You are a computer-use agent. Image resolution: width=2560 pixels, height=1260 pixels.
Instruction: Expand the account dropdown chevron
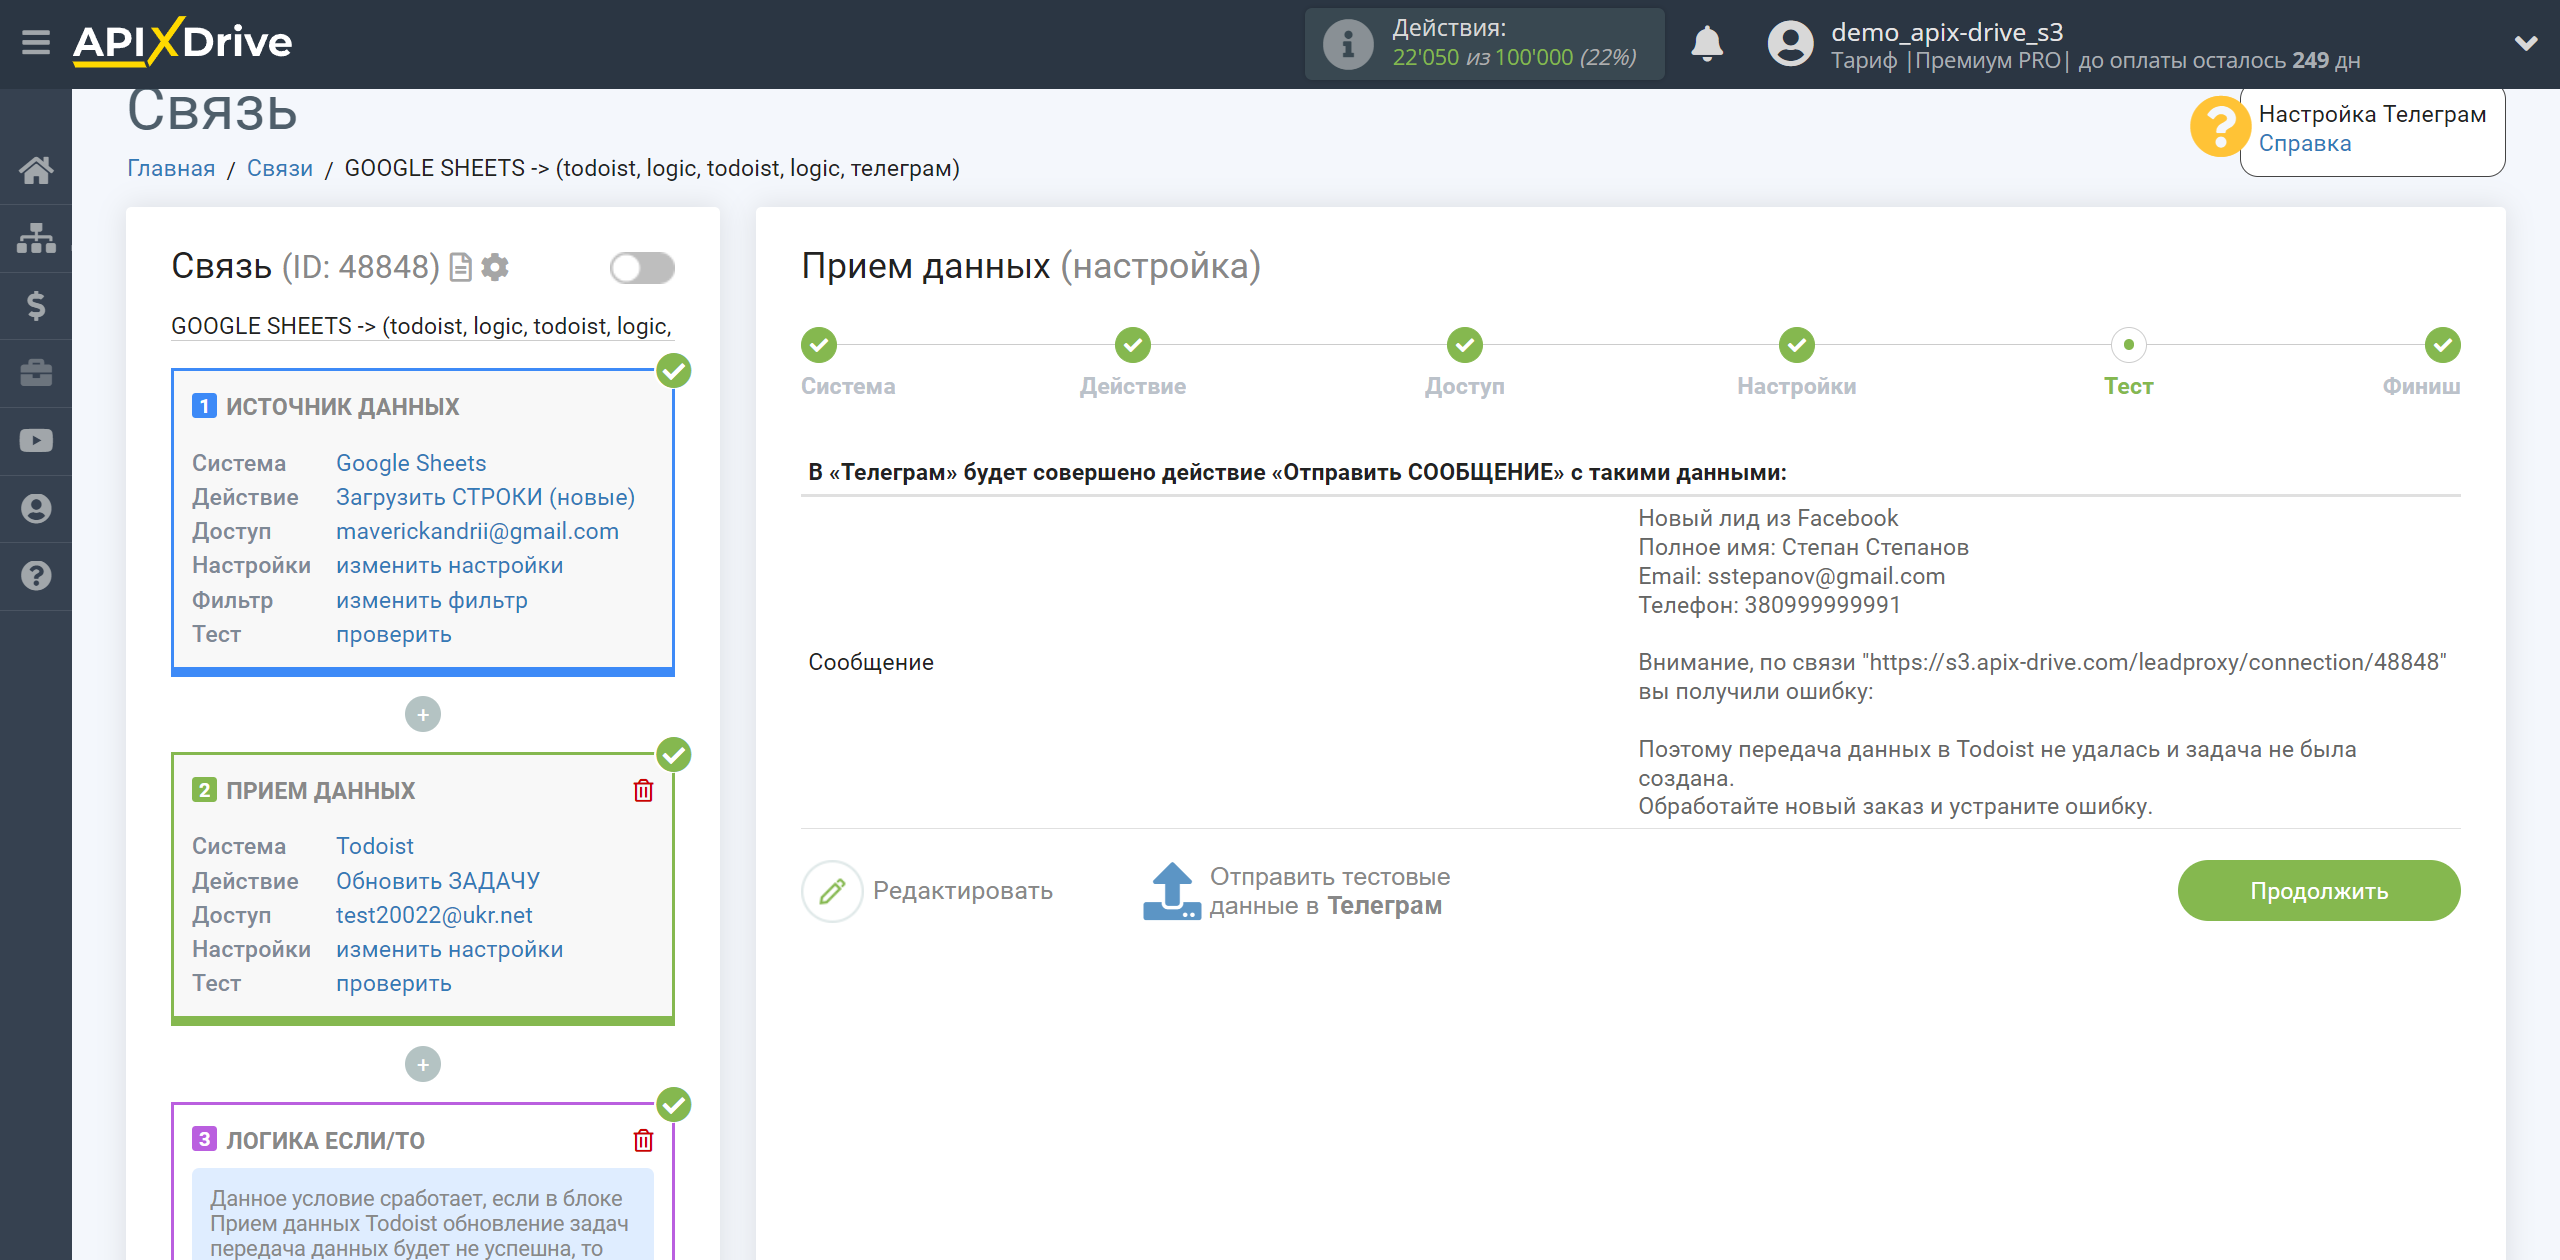point(2526,43)
